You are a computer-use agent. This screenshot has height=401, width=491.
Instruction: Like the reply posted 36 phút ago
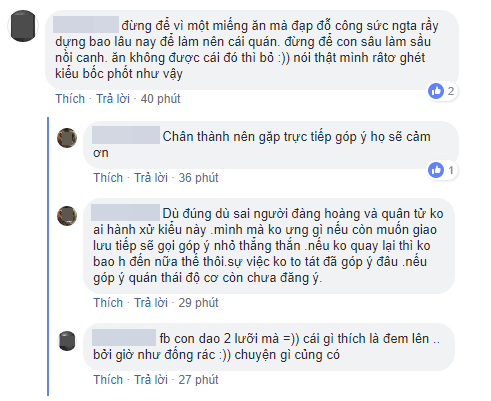pyautogui.click(x=108, y=178)
